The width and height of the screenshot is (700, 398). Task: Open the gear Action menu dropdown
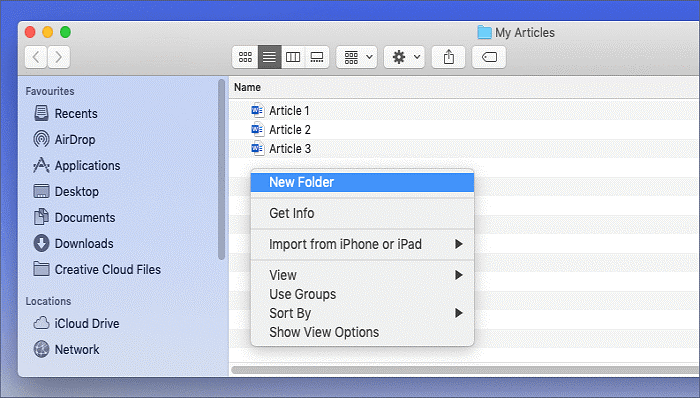point(404,57)
